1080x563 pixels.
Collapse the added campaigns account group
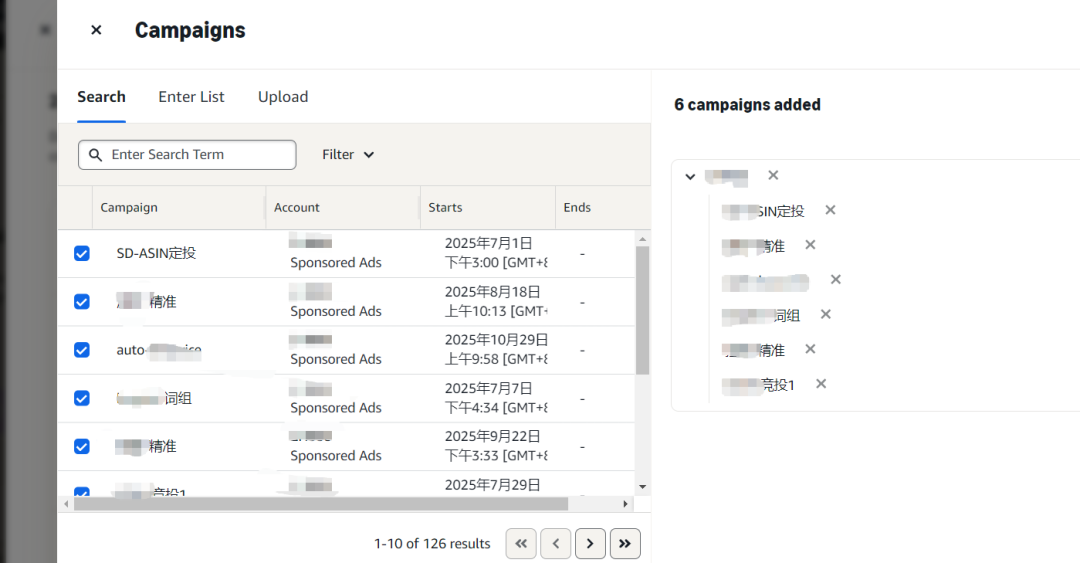coord(690,176)
